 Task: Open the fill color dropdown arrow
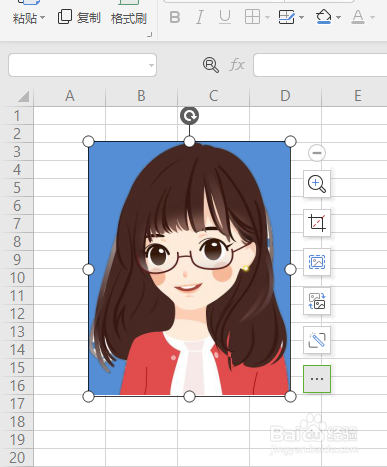click(339, 17)
